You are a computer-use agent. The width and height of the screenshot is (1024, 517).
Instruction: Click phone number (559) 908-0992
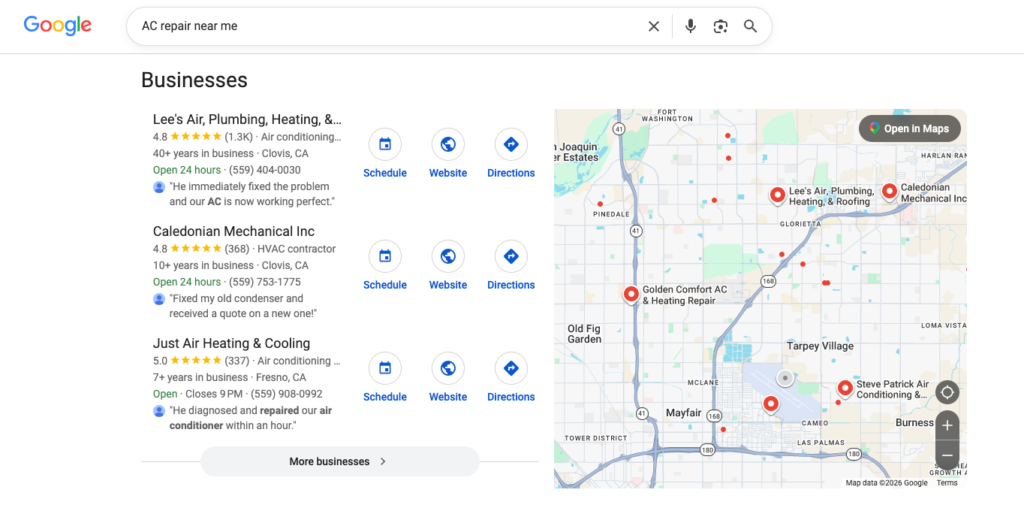(x=287, y=394)
